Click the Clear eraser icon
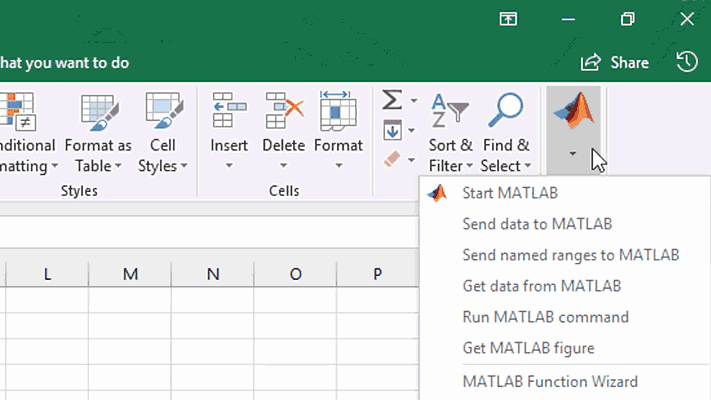Screen dimensions: 711x400 [x=392, y=159]
